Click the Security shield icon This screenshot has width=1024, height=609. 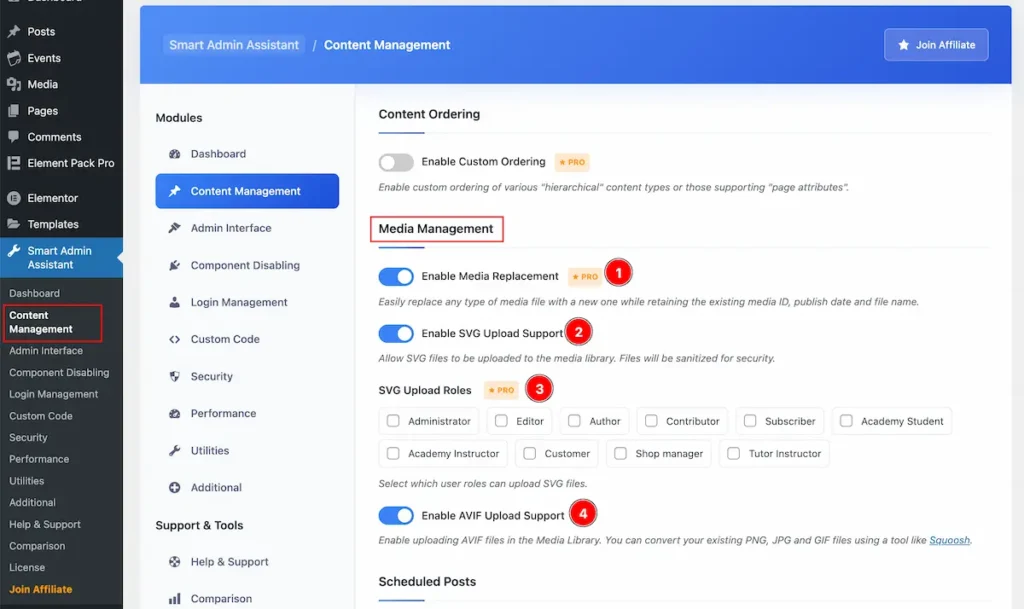pos(174,377)
